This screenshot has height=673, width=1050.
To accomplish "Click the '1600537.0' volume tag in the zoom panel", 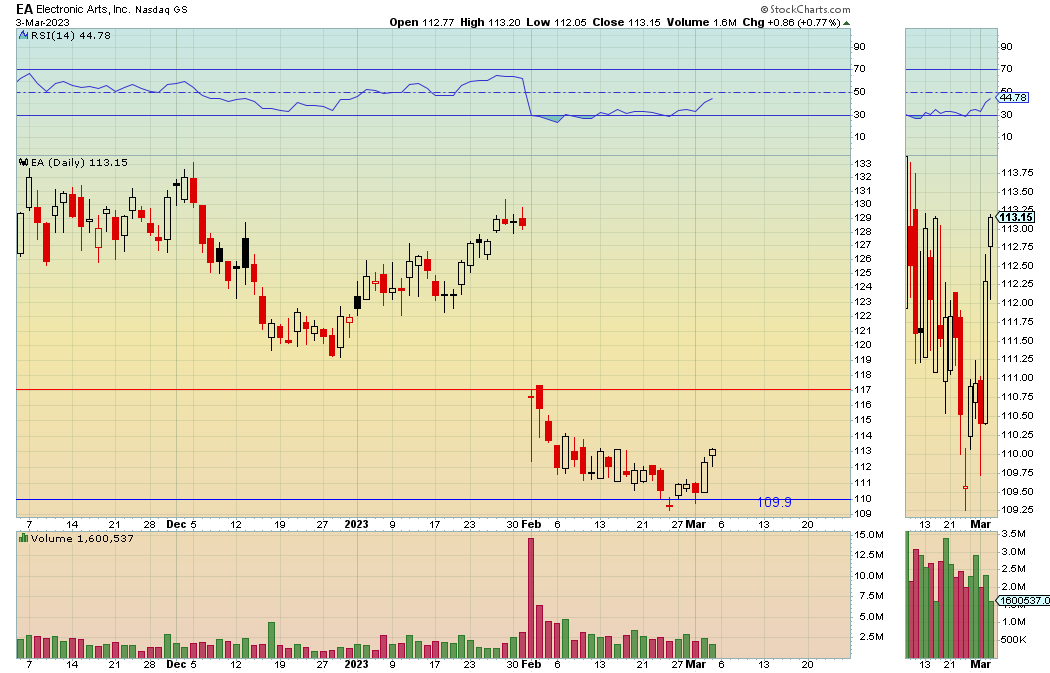I will tap(1024, 600).
